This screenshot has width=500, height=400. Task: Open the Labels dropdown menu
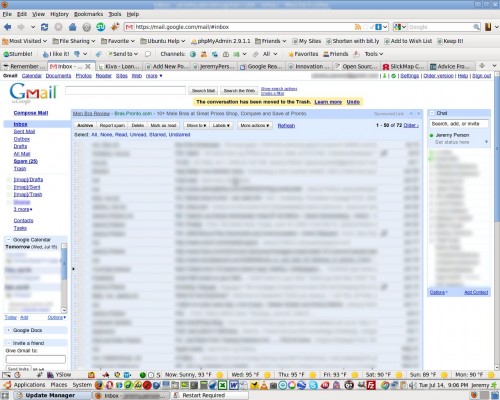(221, 125)
